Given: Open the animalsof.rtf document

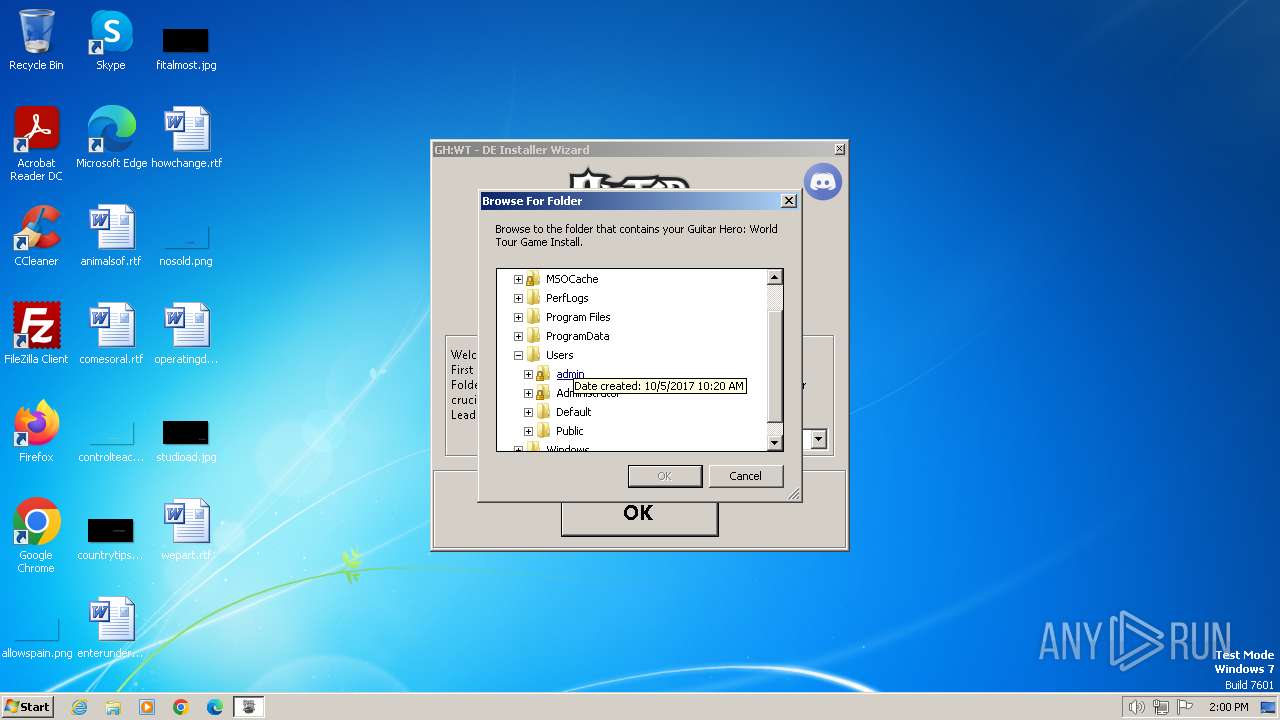Looking at the screenshot, I should [x=111, y=235].
